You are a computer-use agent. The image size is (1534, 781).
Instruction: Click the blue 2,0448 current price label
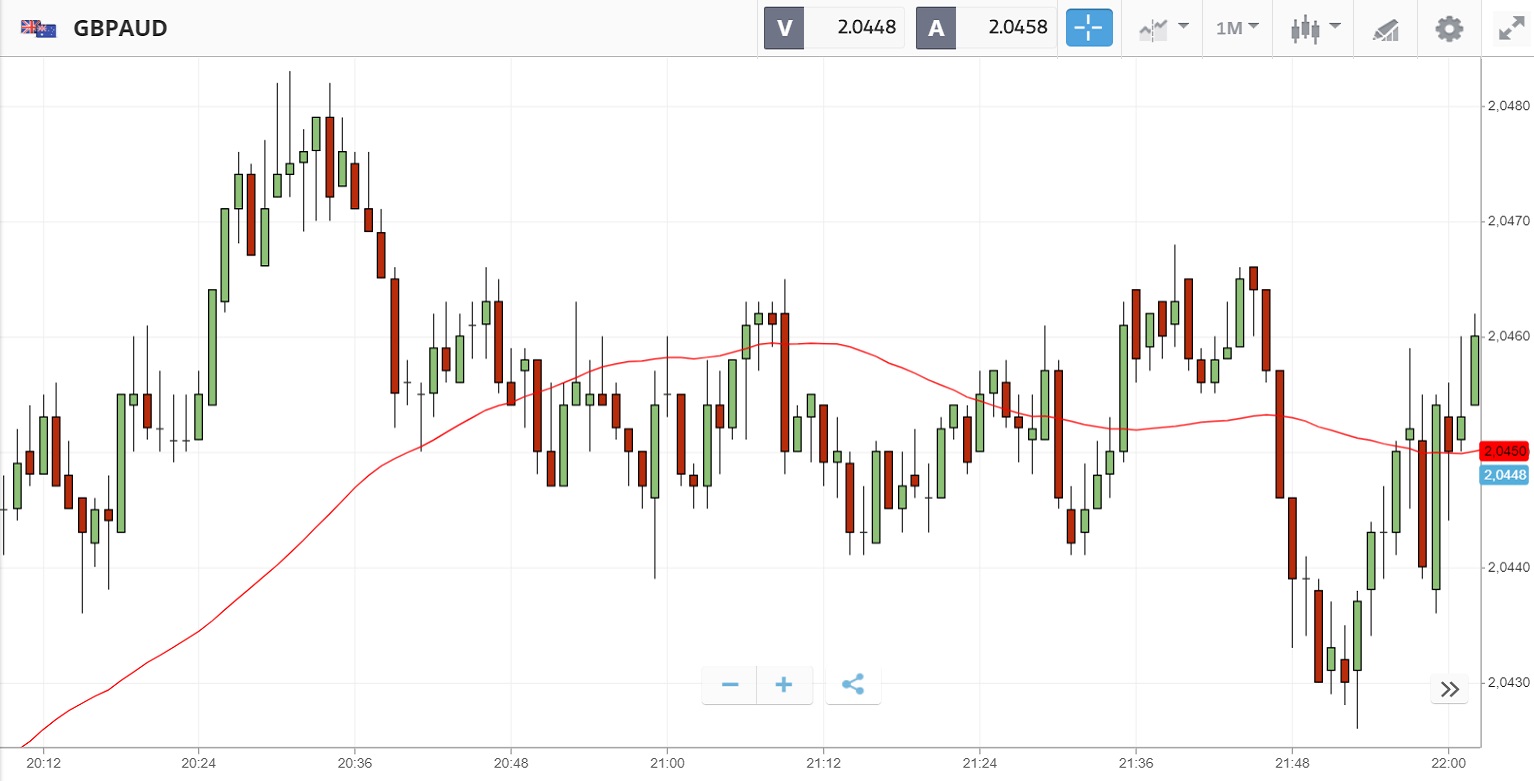pos(1504,475)
